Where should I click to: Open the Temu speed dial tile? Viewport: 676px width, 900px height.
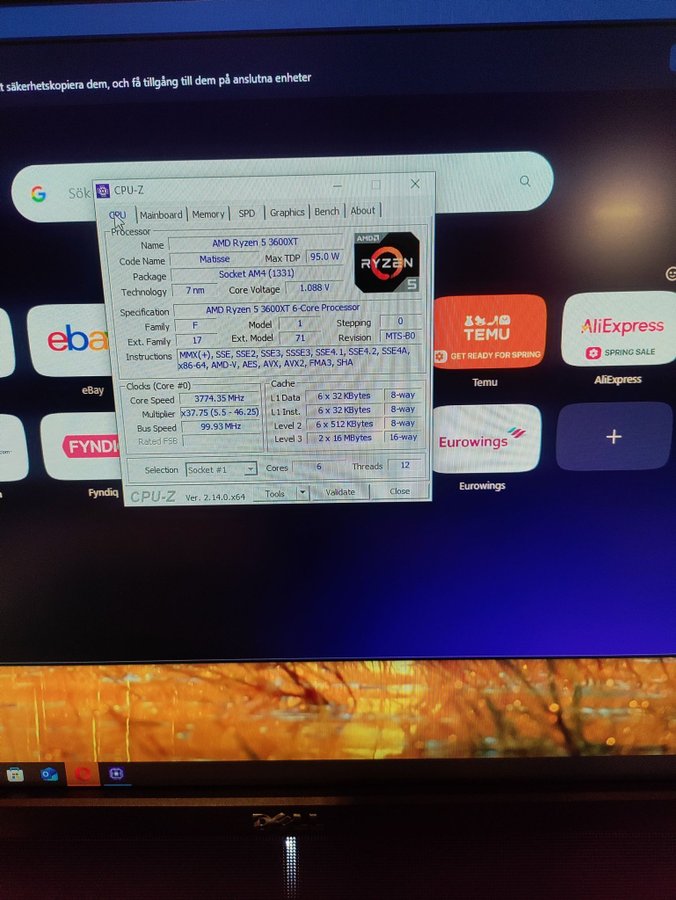click(x=488, y=332)
